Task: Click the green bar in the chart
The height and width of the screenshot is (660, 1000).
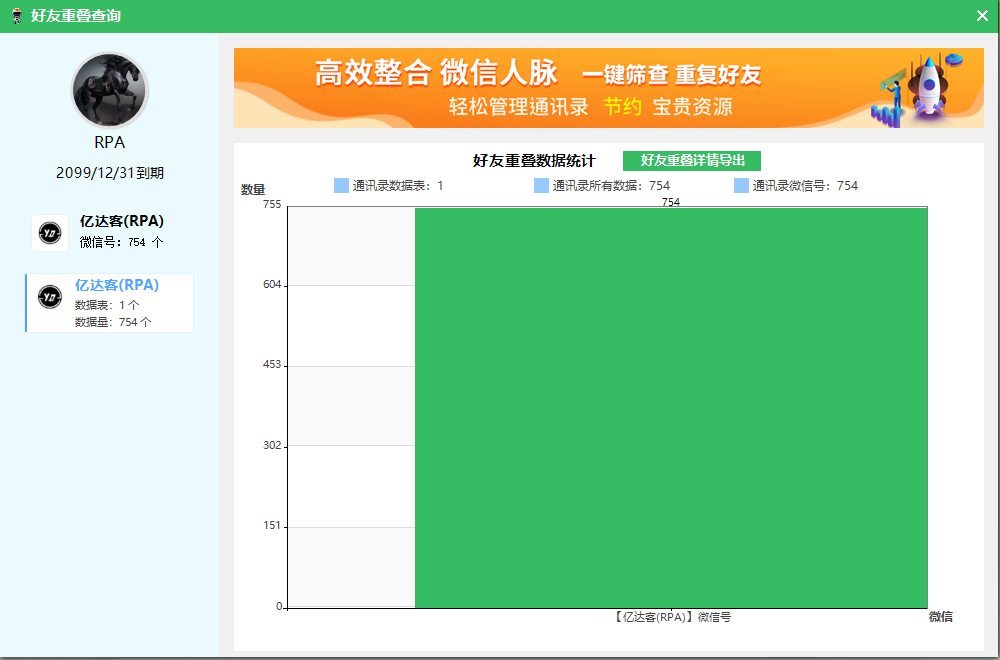Action: coord(671,408)
